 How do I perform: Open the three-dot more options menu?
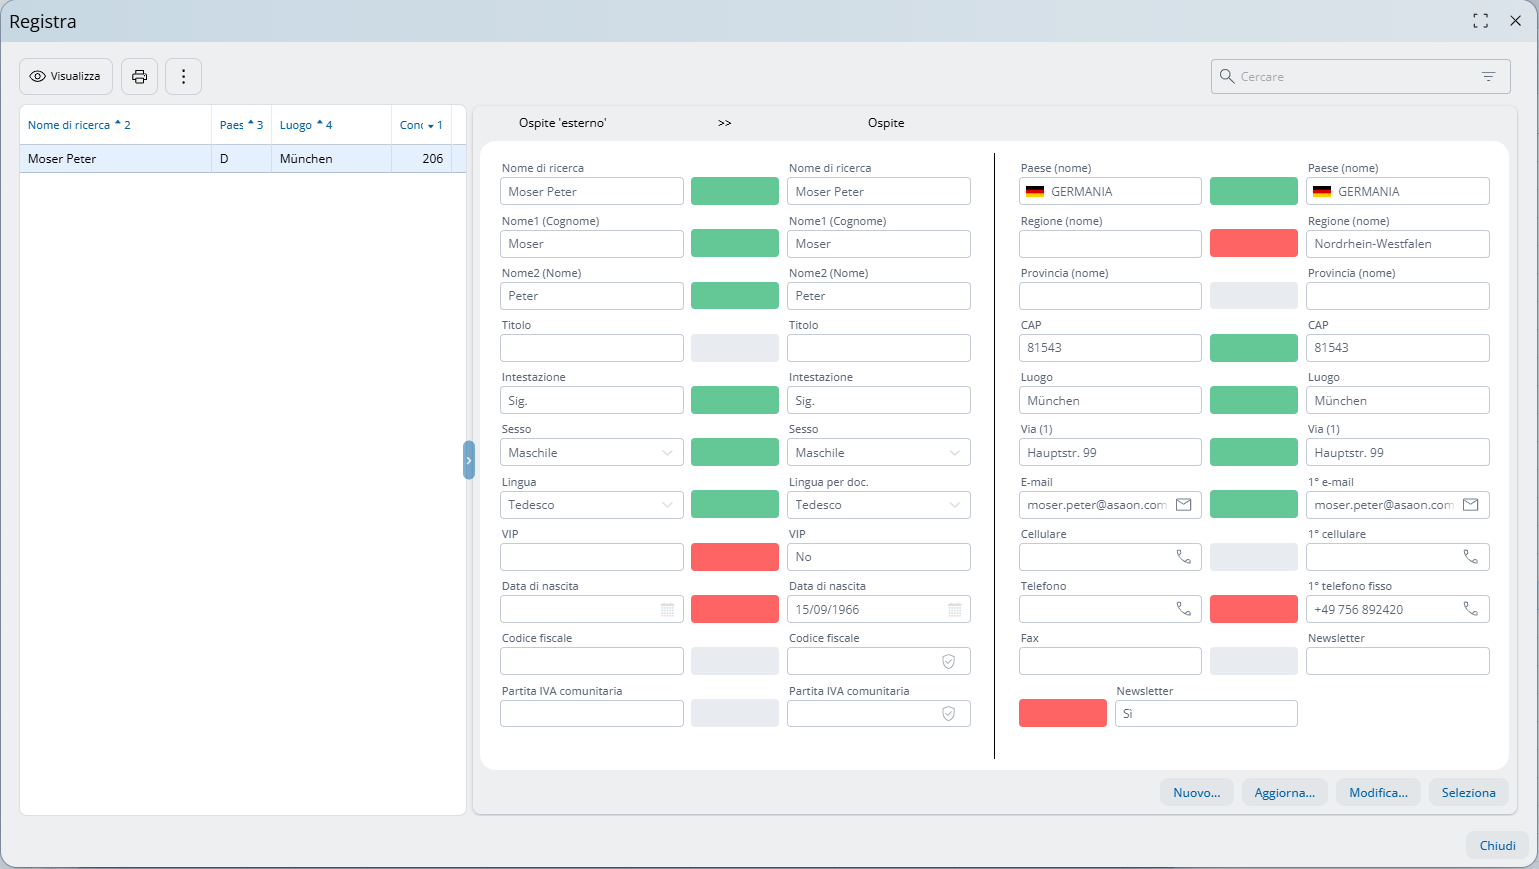183,77
